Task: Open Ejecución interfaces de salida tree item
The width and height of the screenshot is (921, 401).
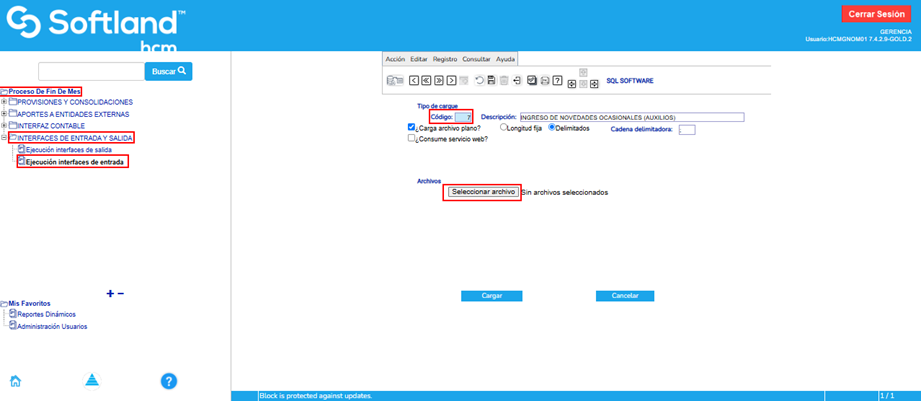Action: (68, 149)
